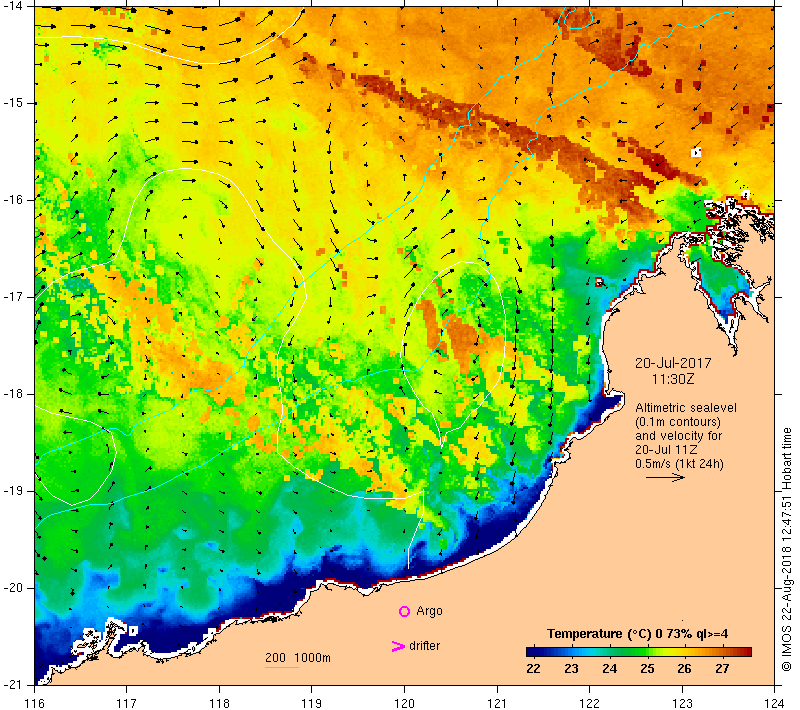Image resolution: width=800 pixels, height=710 pixels.
Task: Click the '0.5m/s (1kt 24h)' scale text
Action: click(679, 464)
